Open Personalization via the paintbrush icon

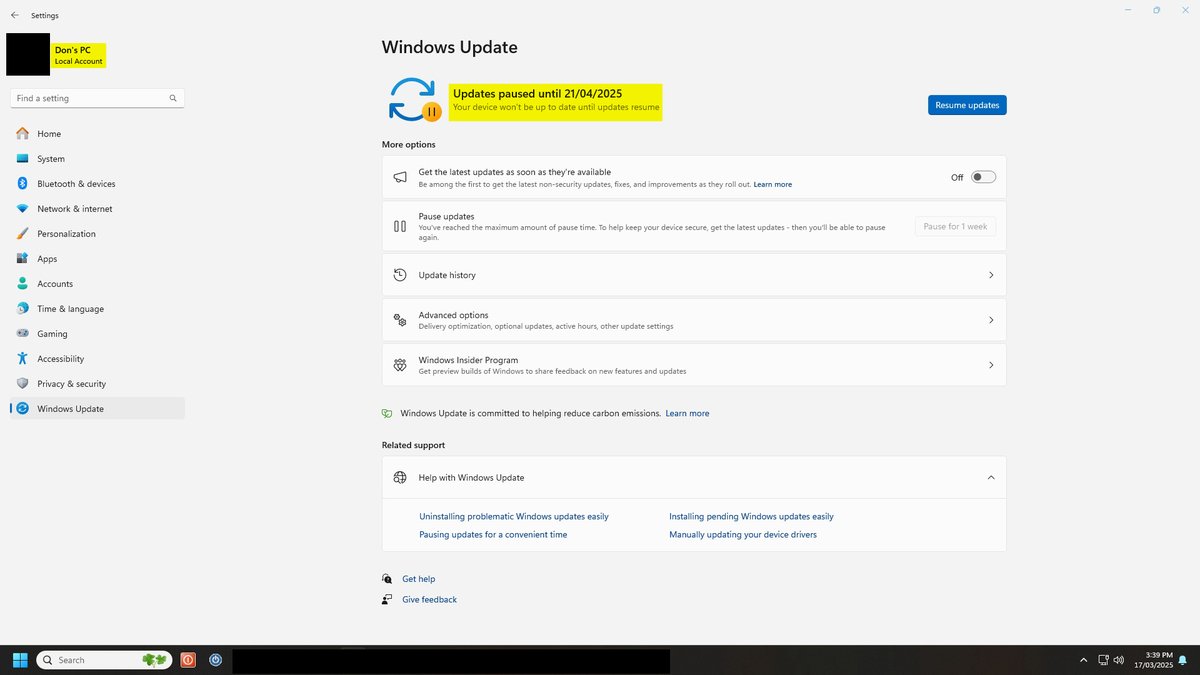(x=22, y=233)
